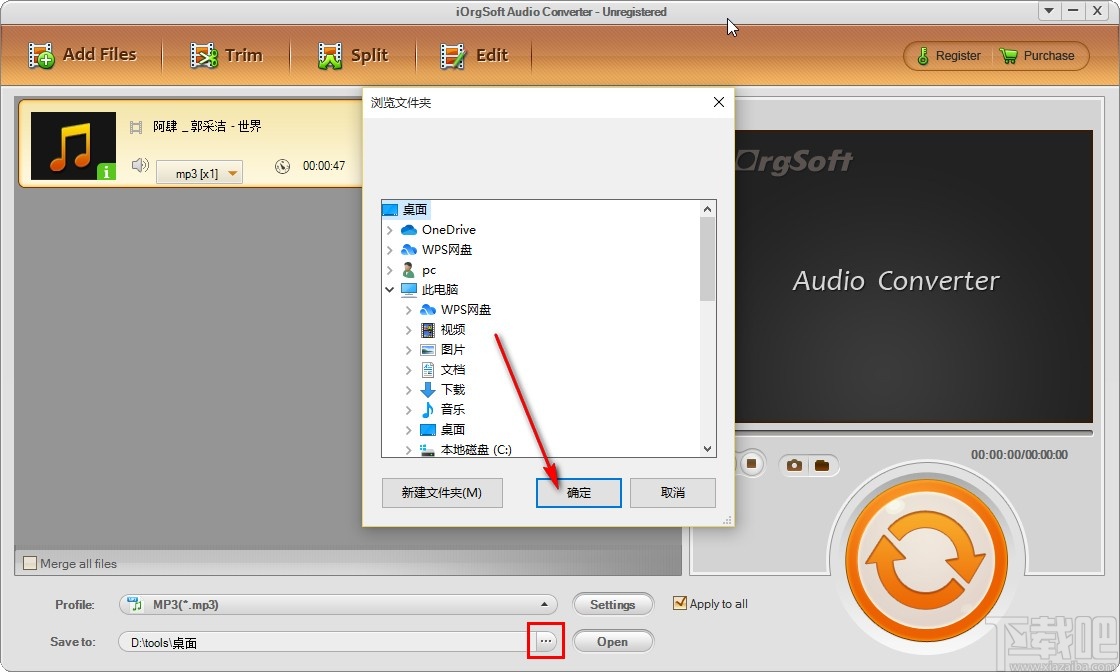Click the stop playback button
Viewport: 1120px width, 672px height.
click(x=751, y=464)
